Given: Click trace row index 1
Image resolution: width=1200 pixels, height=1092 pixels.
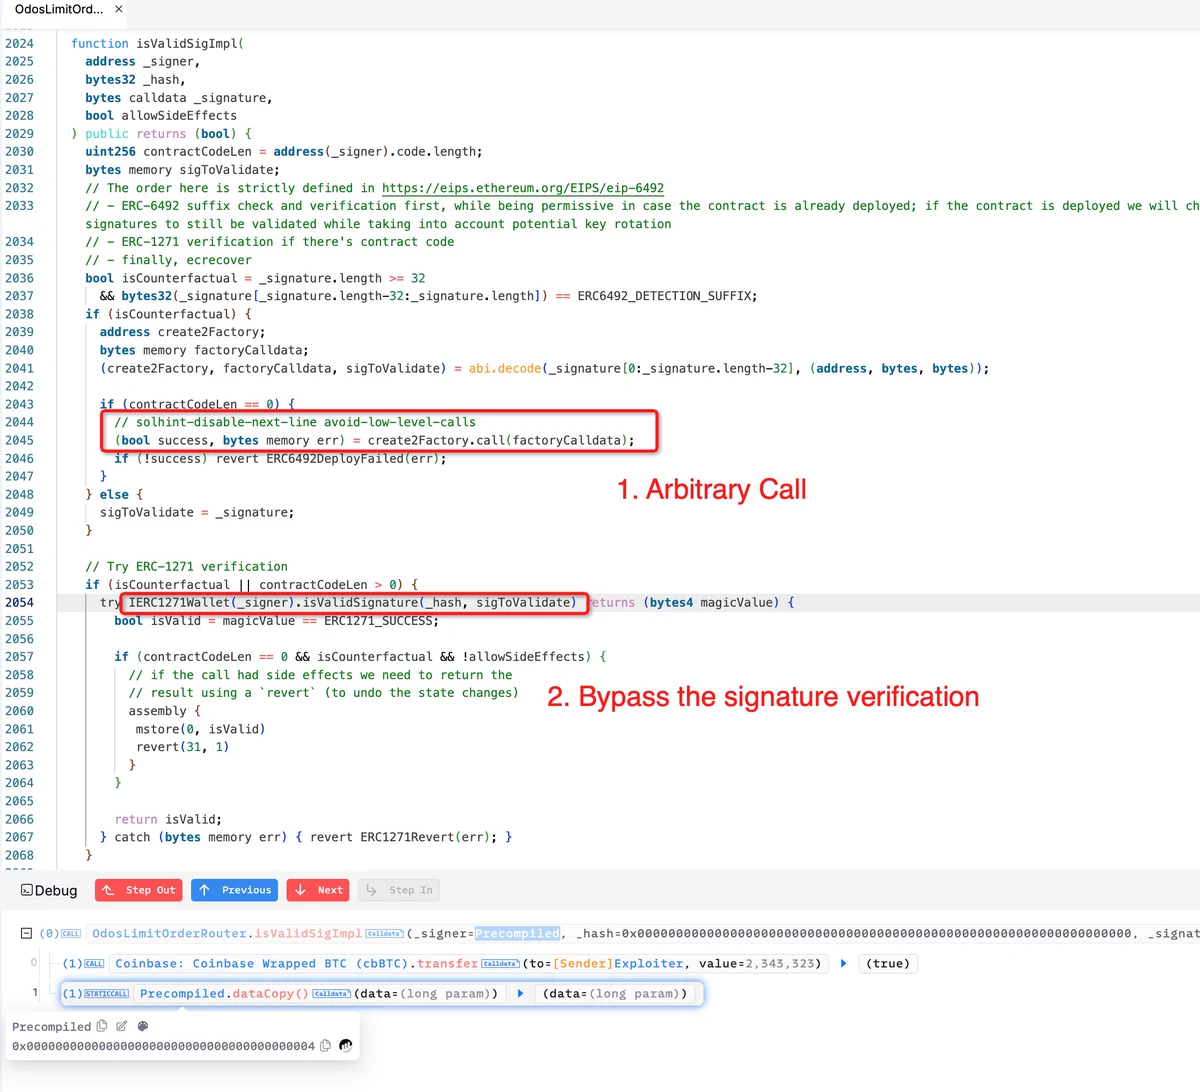Looking at the screenshot, I should tap(34, 994).
